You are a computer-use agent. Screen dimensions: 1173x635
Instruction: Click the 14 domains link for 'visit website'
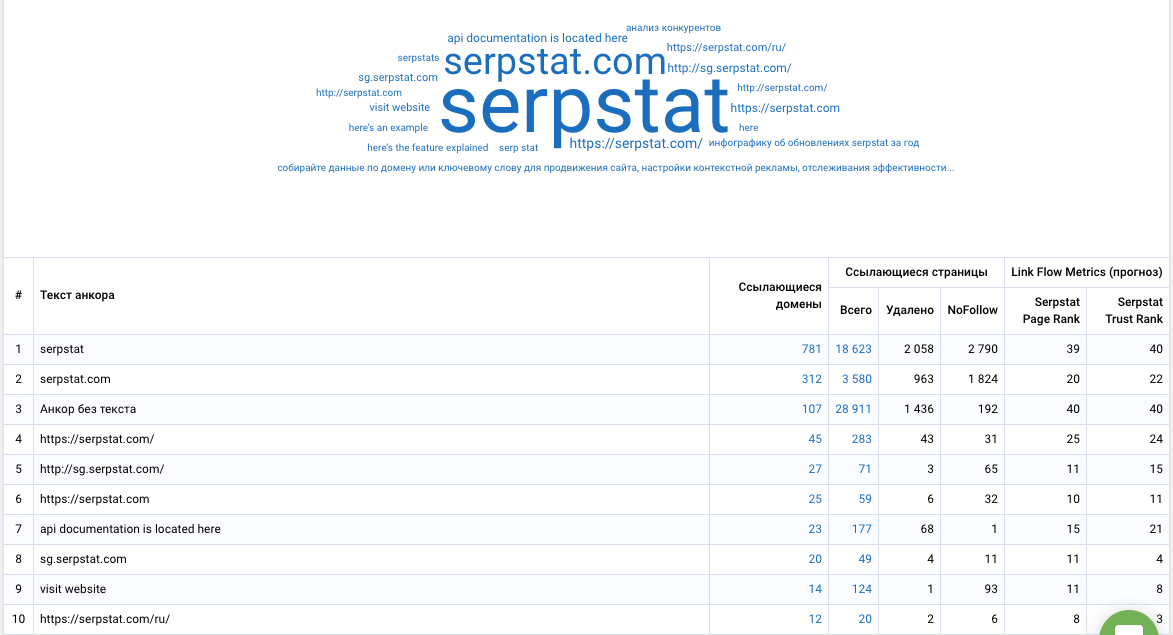[x=815, y=589]
